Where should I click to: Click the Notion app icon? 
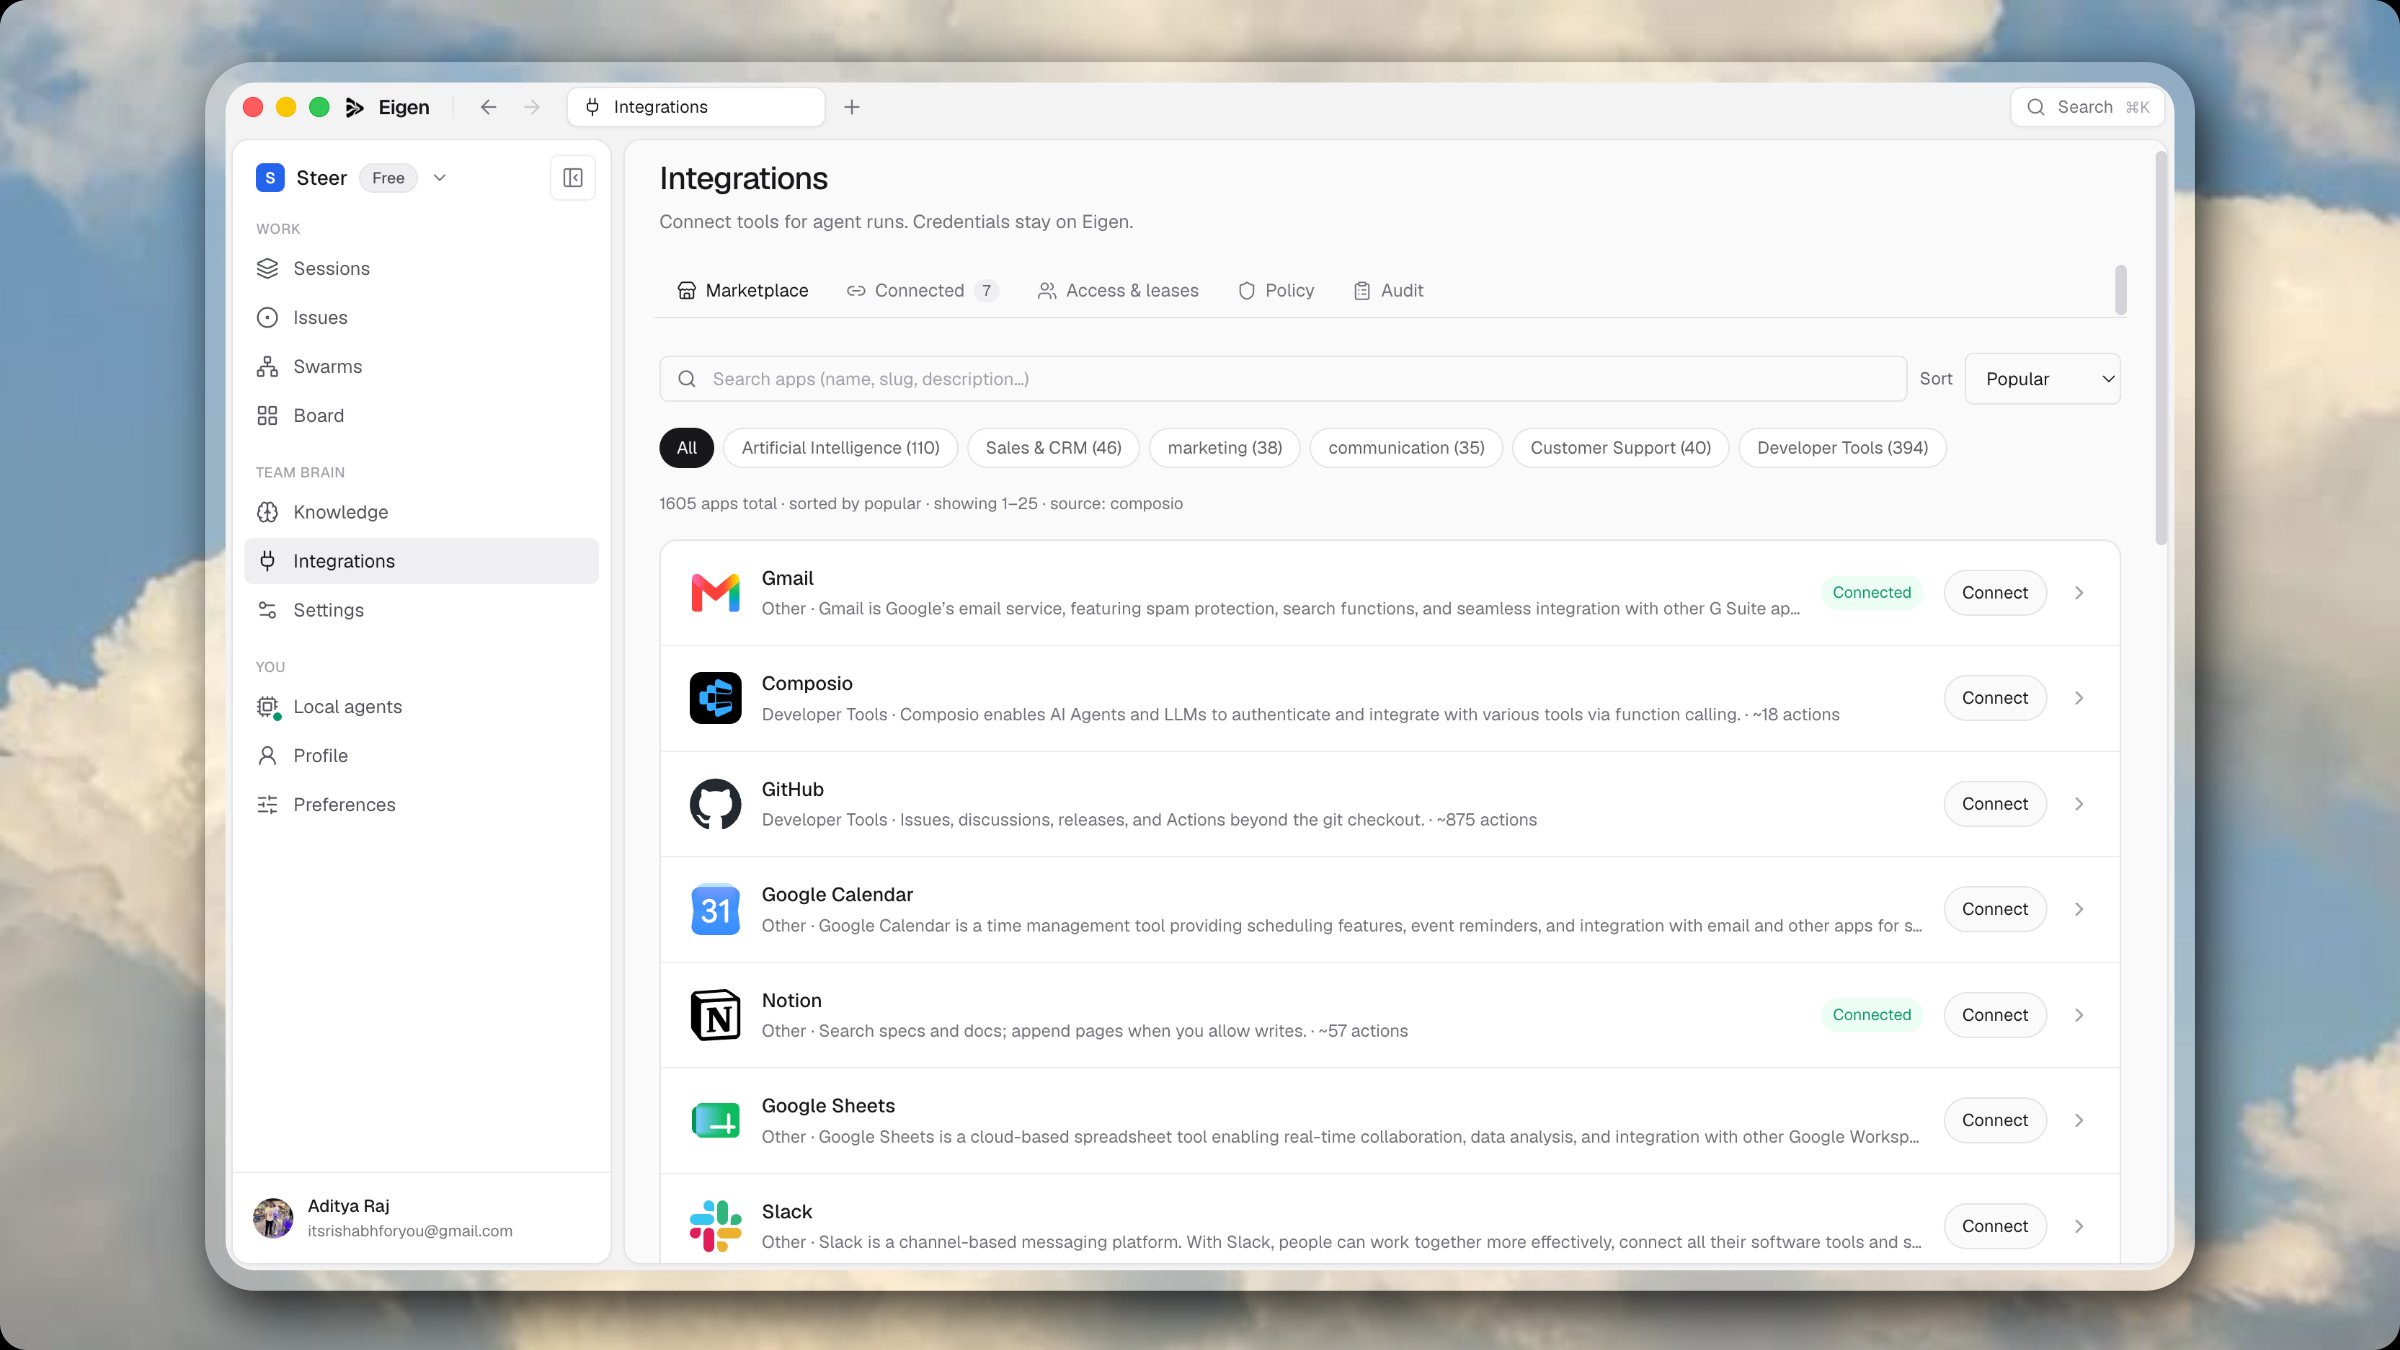click(716, 1015)
